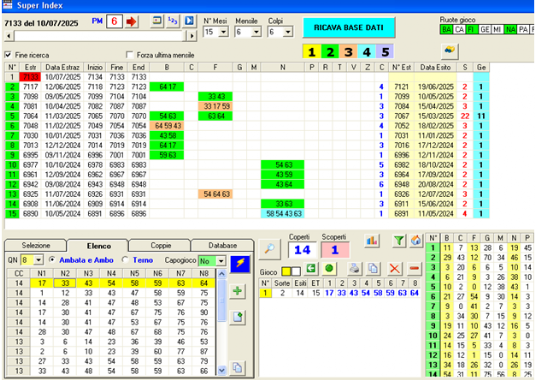Click the Coperti value box 14

(x=302, y=250)
